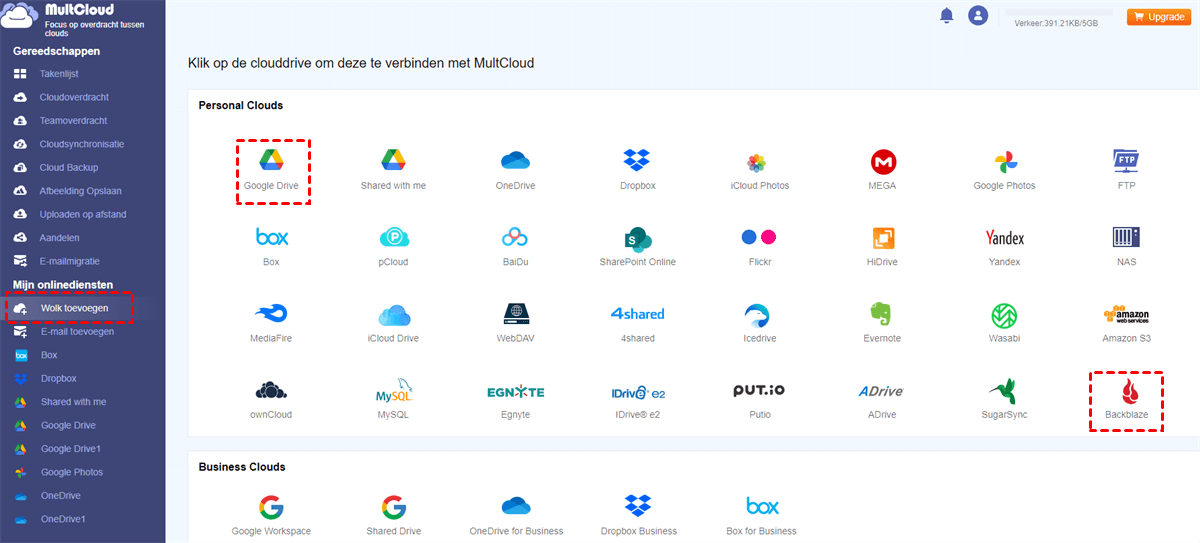Choose the Yandex cloud

(x=1004, y=246)
